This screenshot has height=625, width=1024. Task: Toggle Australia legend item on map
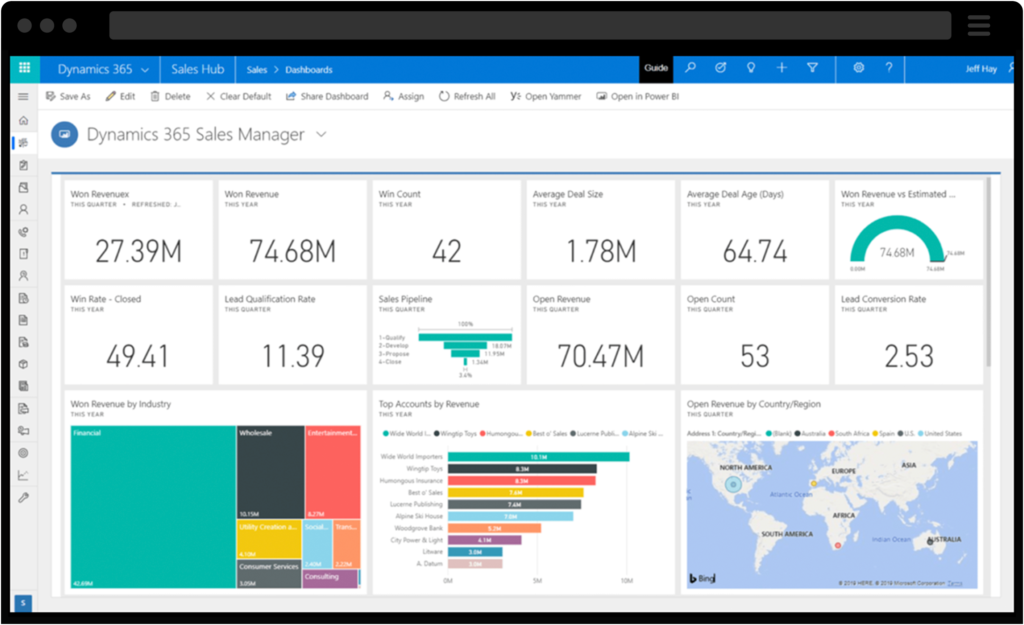[810, 434]
